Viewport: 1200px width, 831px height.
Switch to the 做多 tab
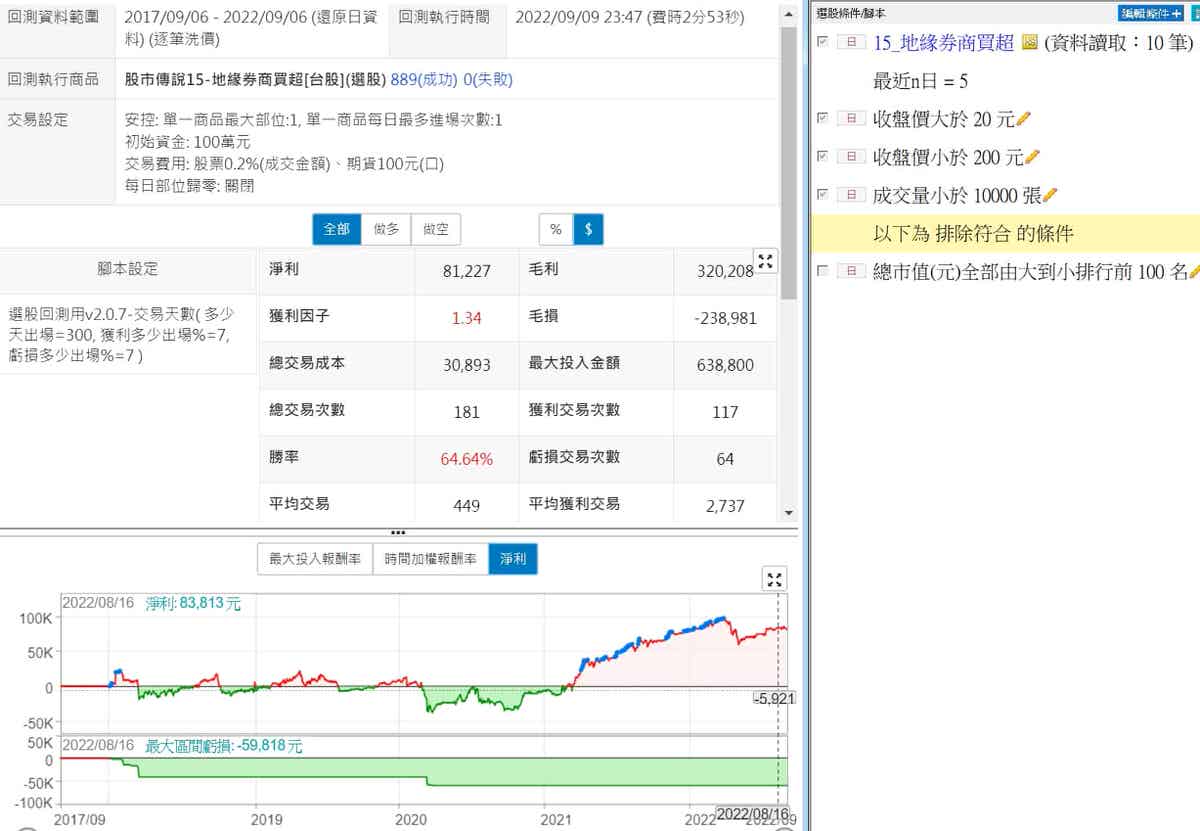coord(386,229)
